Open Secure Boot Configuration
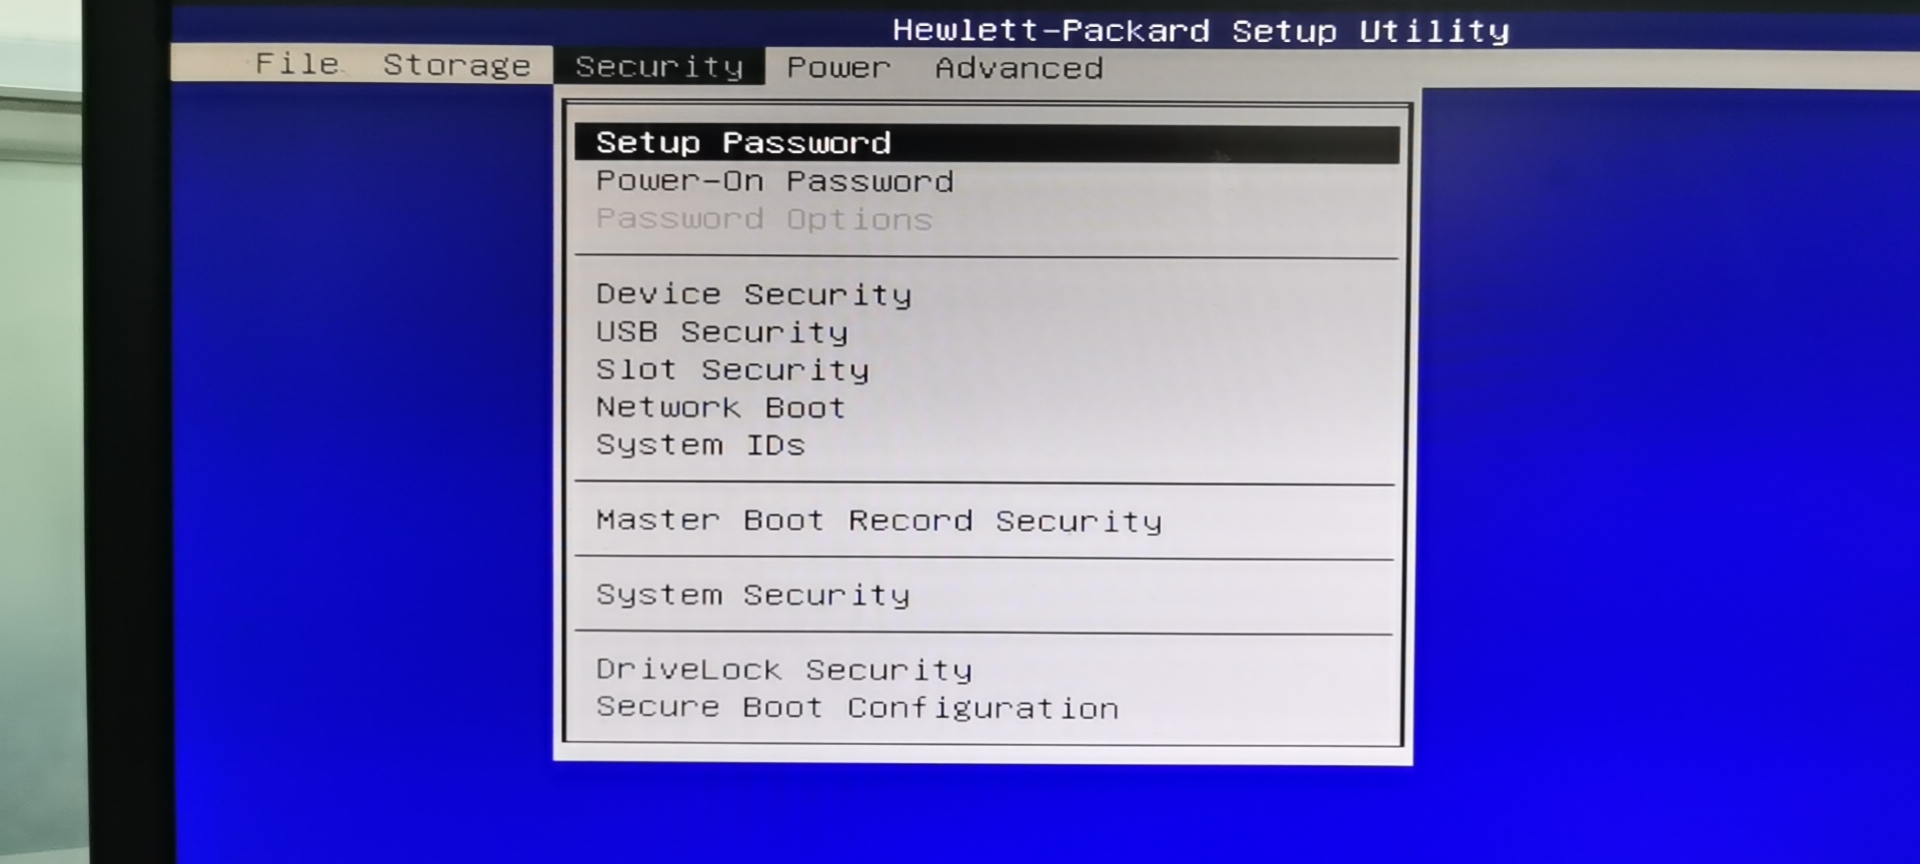The height and width of the screenshot is (864, 1920). tap(857, 708)
